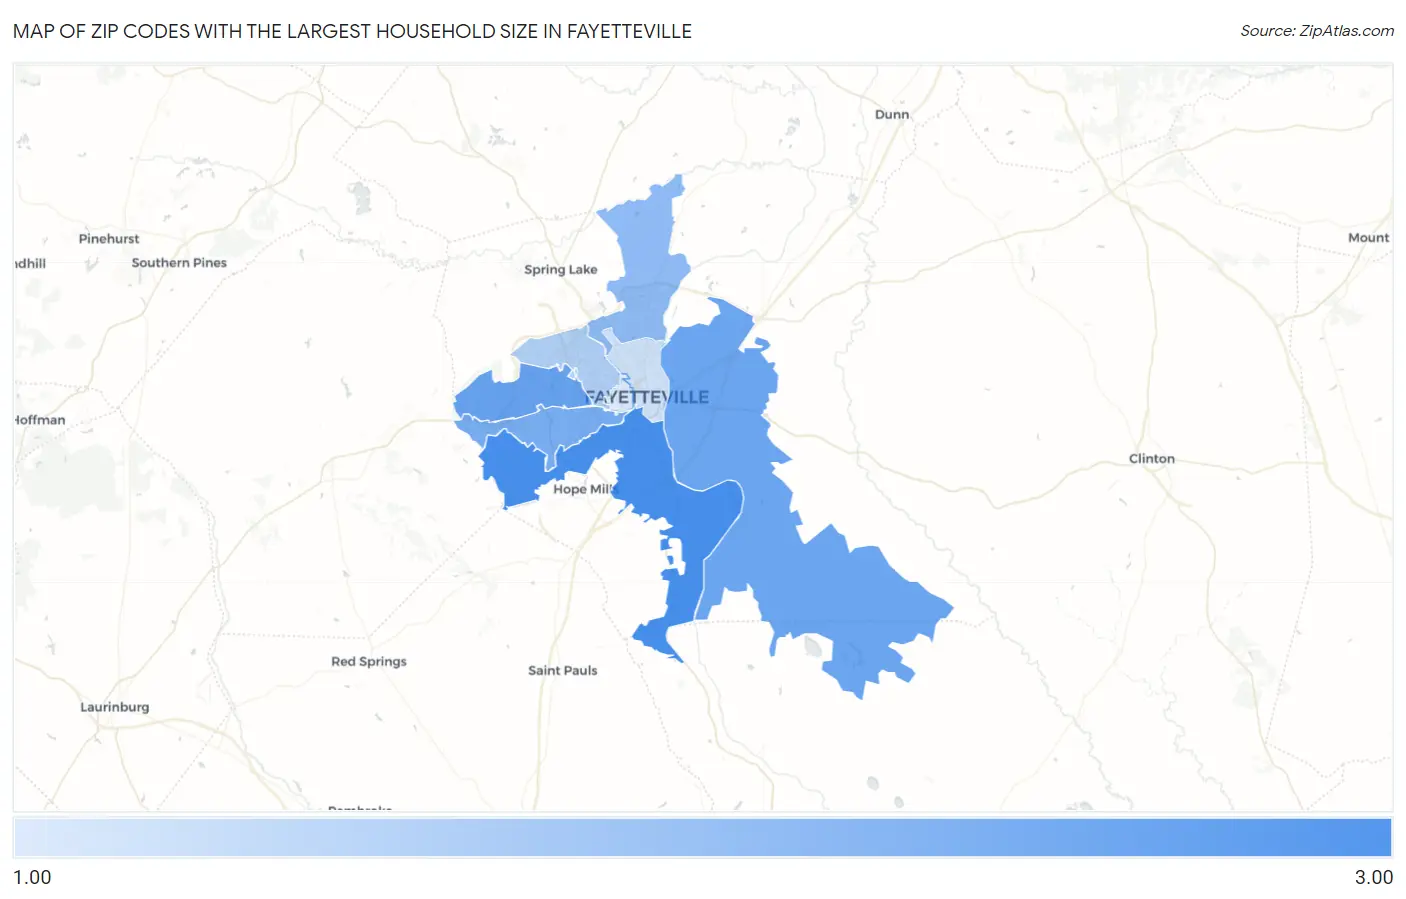Click the Red Springs label
This screenshot has height=899, width=1406.
369,661
